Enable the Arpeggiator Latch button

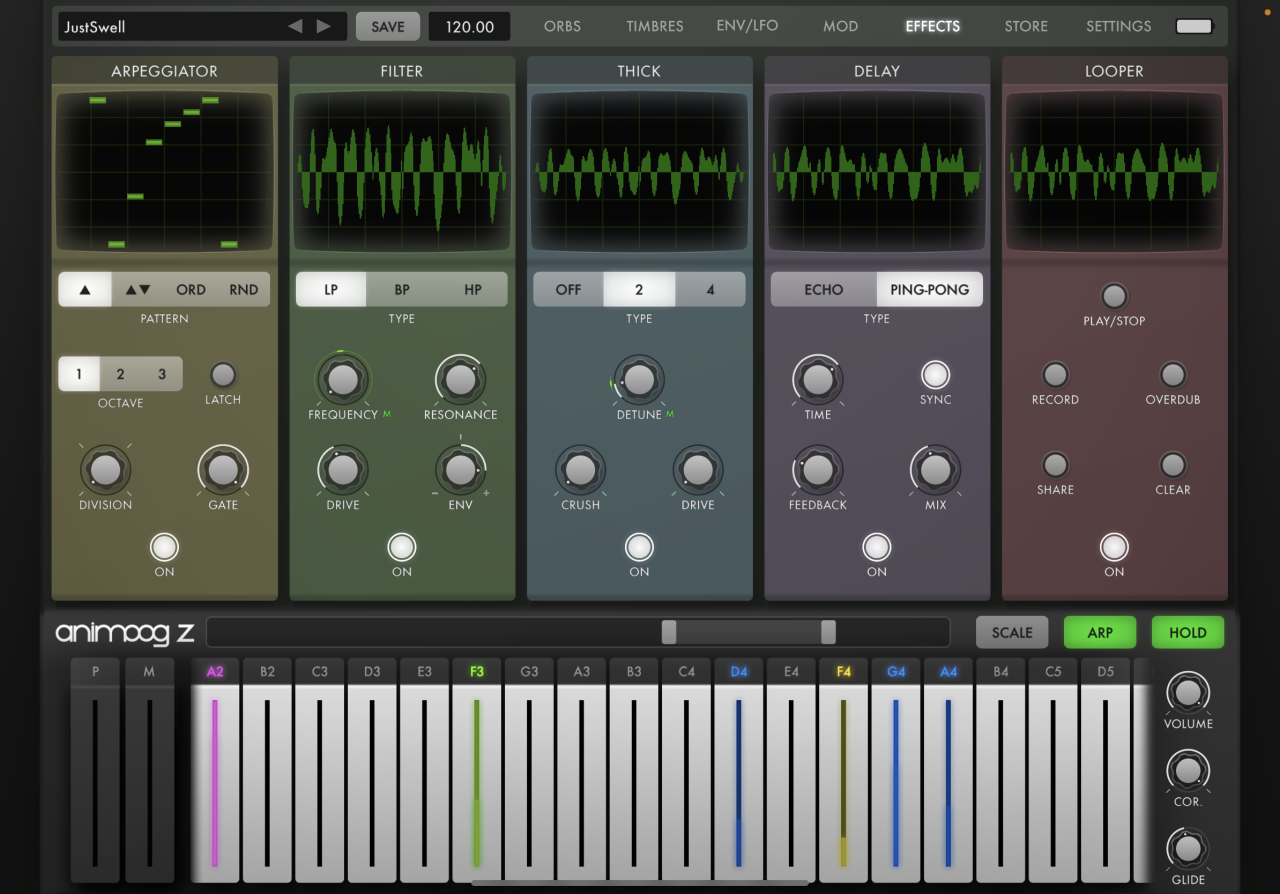[x=223, y=375]
